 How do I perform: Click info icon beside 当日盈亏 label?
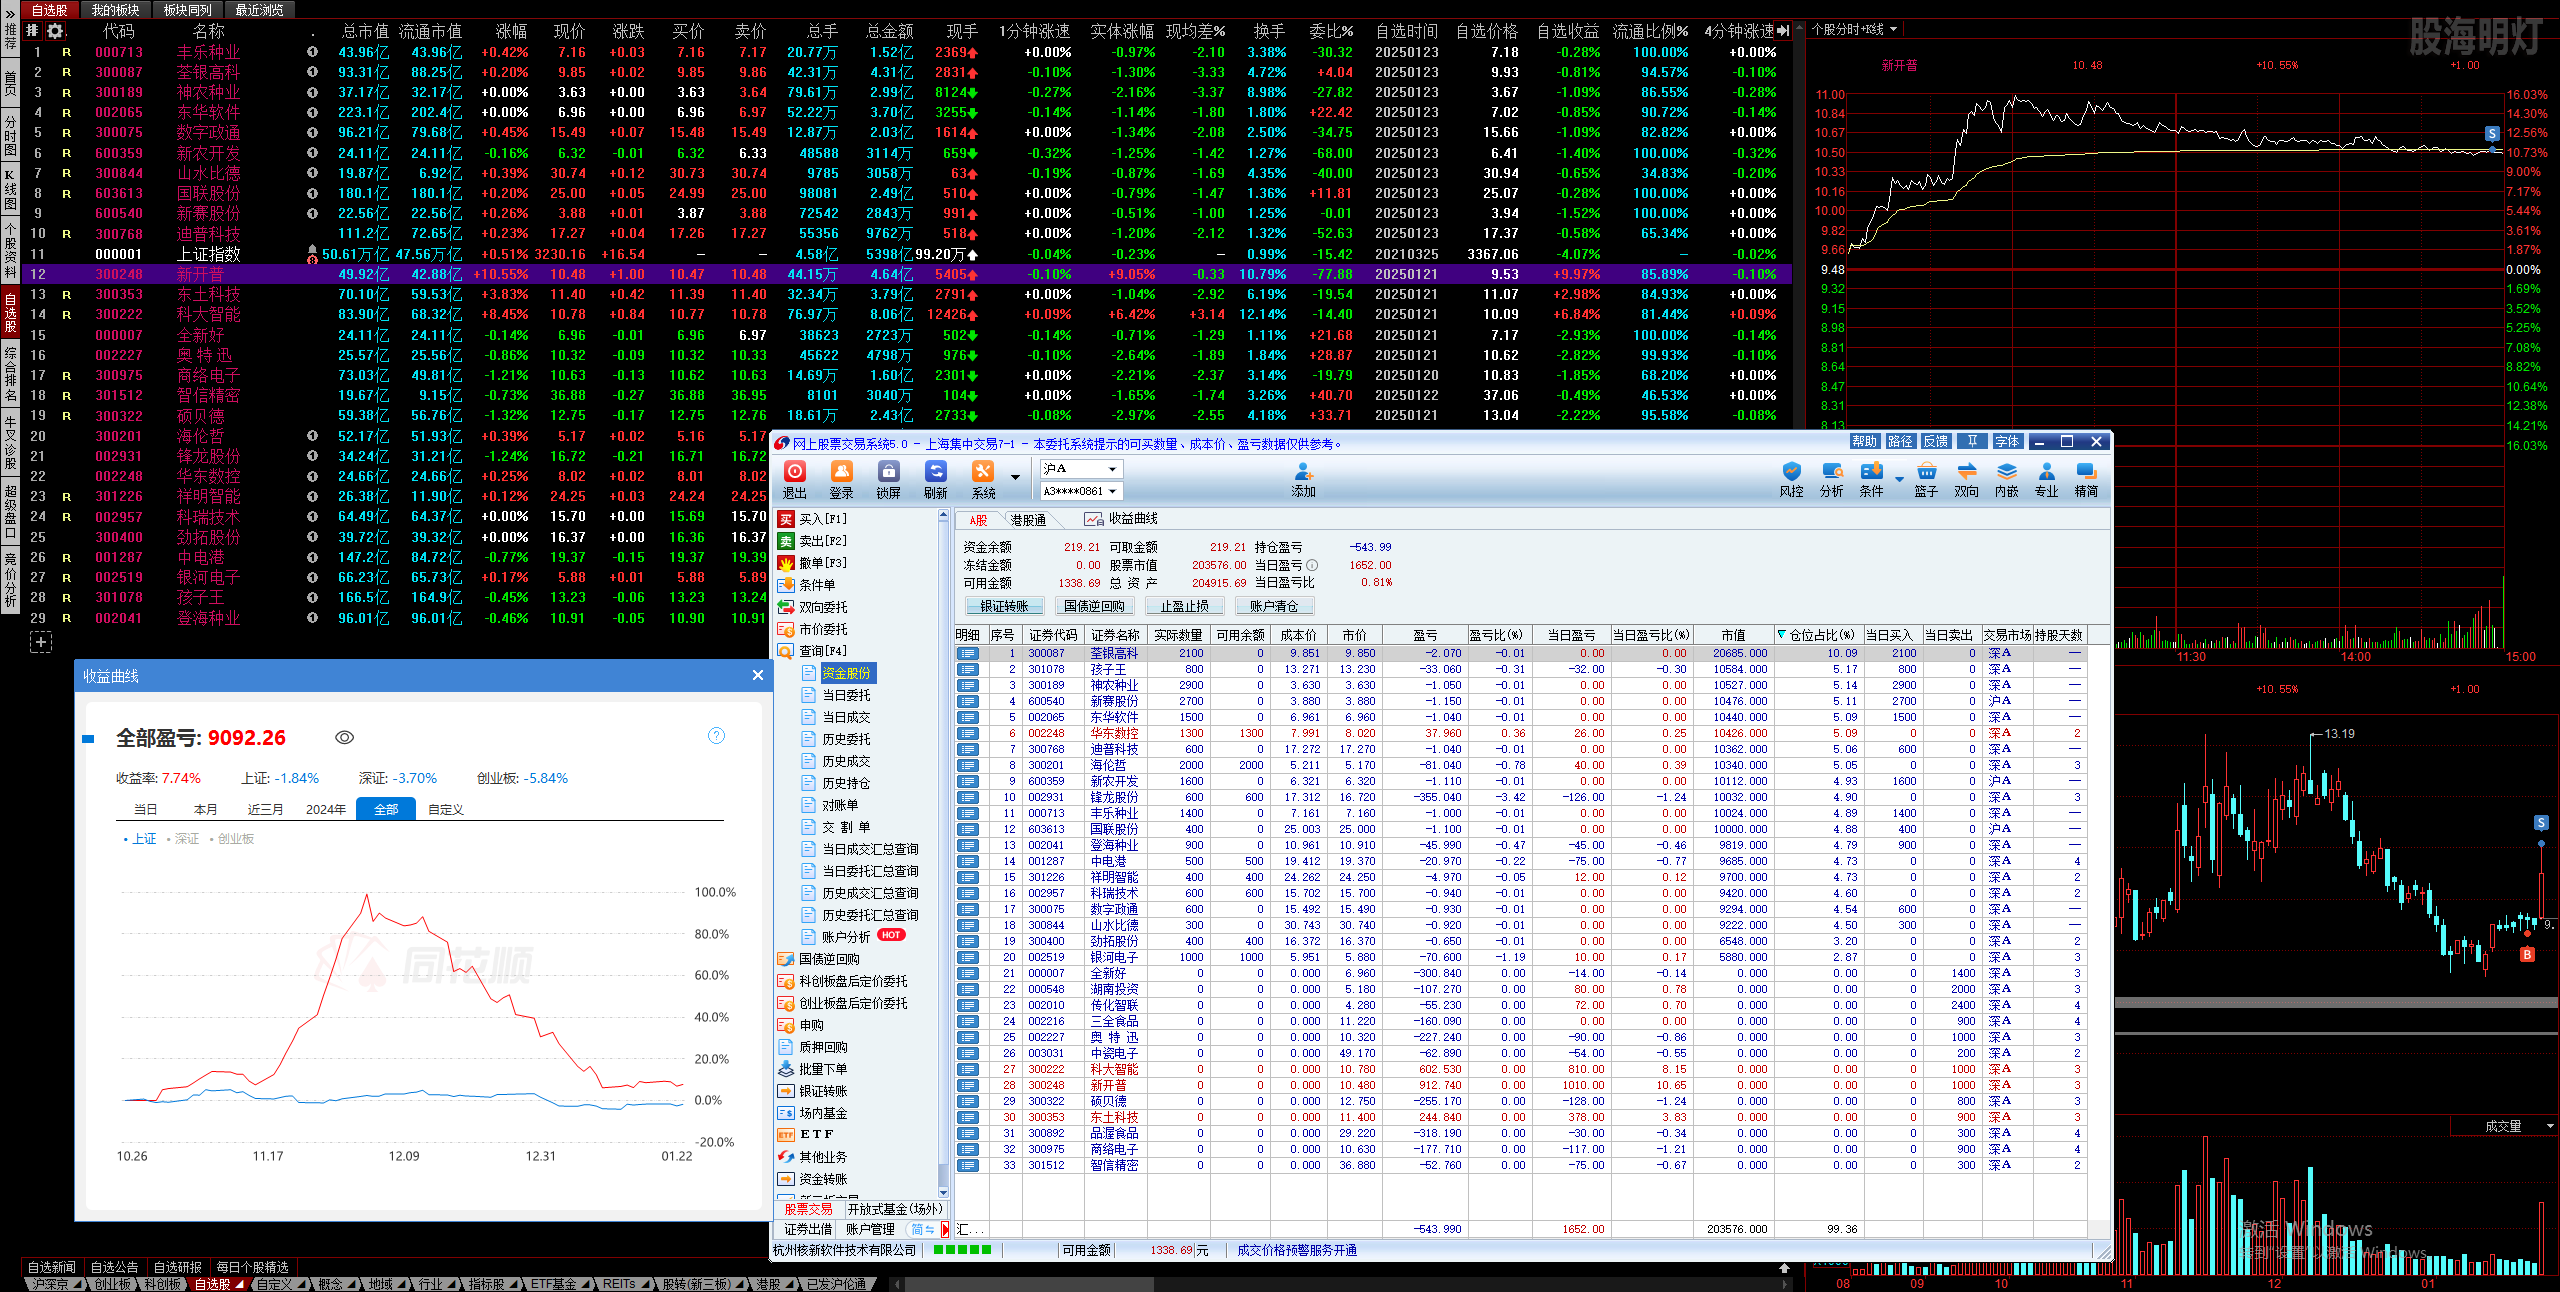coord(1312,565)
